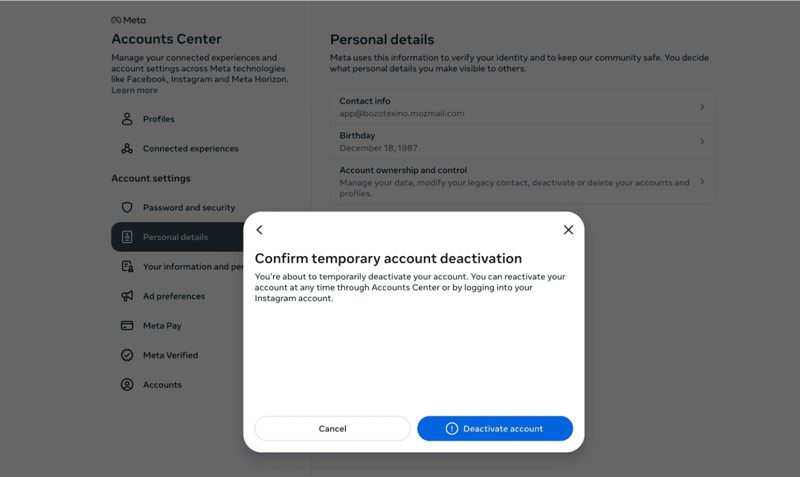The image size is (800, 477).
Task: Select the Connected experiences menu item
Action: coord(190,149)
